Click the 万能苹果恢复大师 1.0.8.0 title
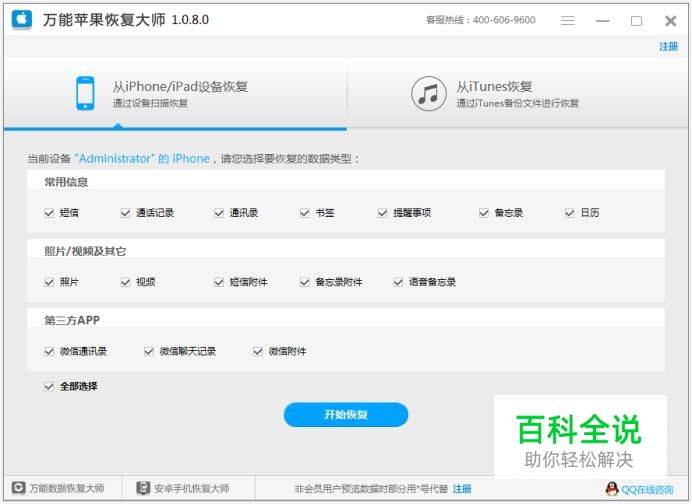The height and width of the screenshot is (504, 692). coord(126,20)
